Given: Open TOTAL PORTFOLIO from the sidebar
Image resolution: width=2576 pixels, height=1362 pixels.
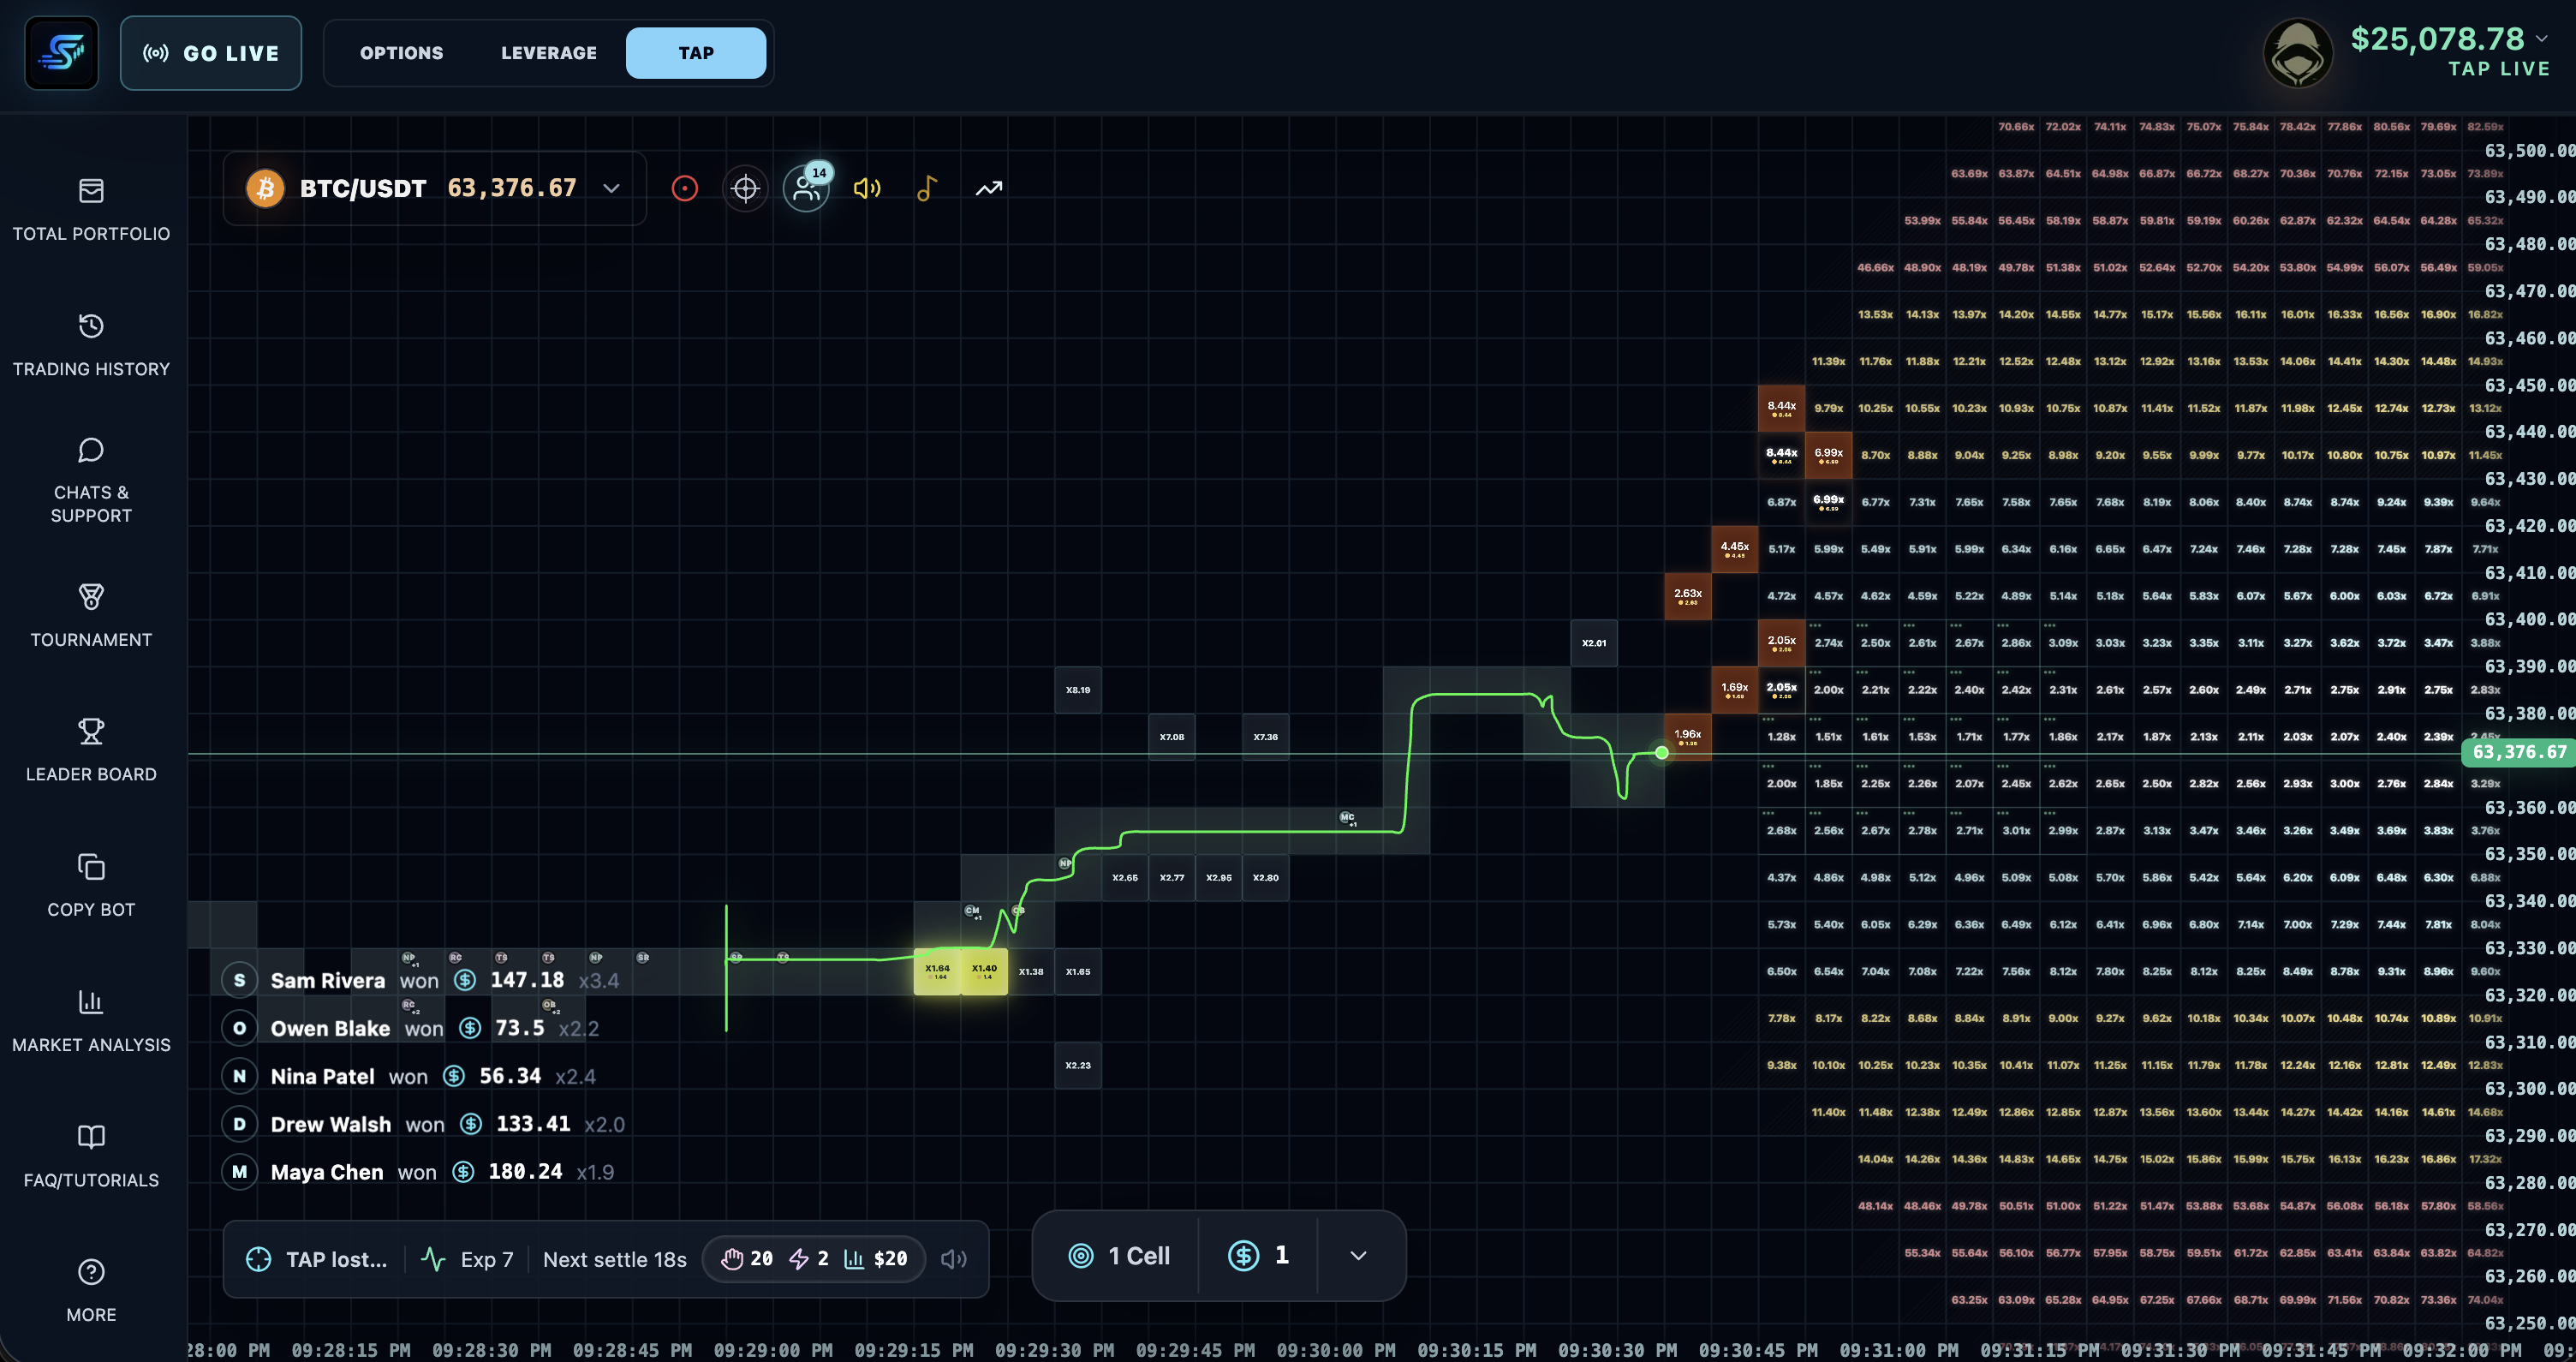Looking at the screenshot, I should (x=91, y=211).
